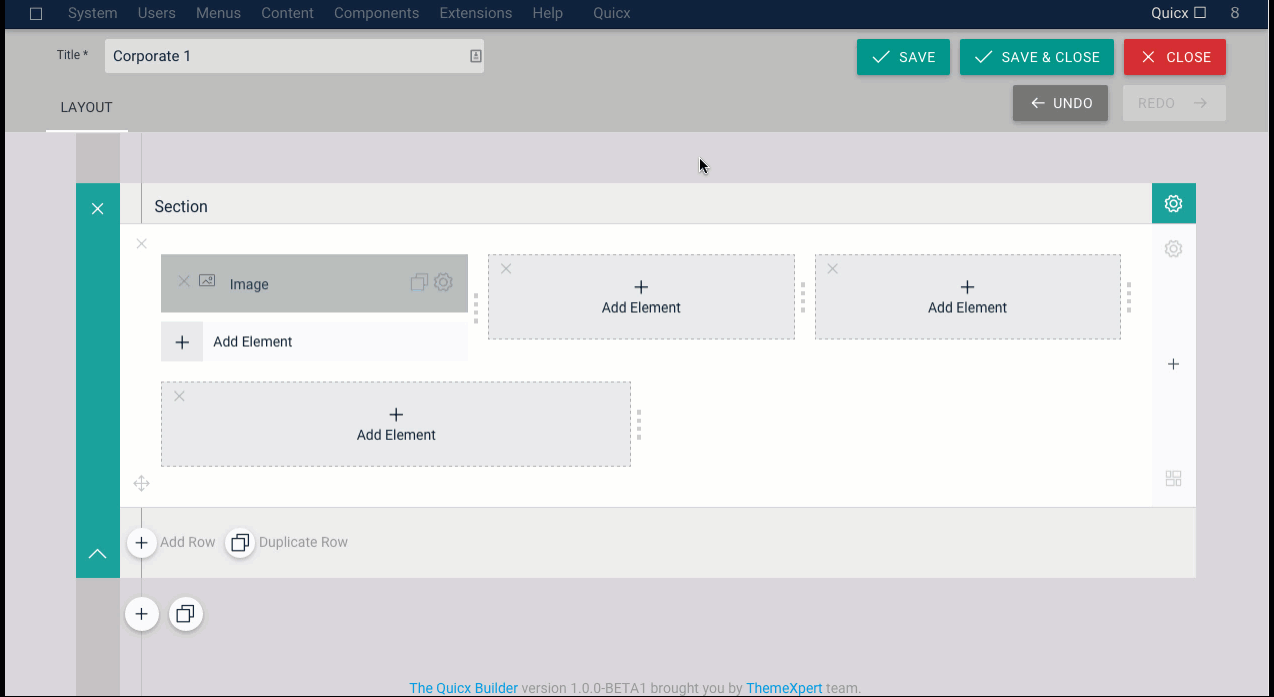Grab the row move handle icon

coord(141,484)
